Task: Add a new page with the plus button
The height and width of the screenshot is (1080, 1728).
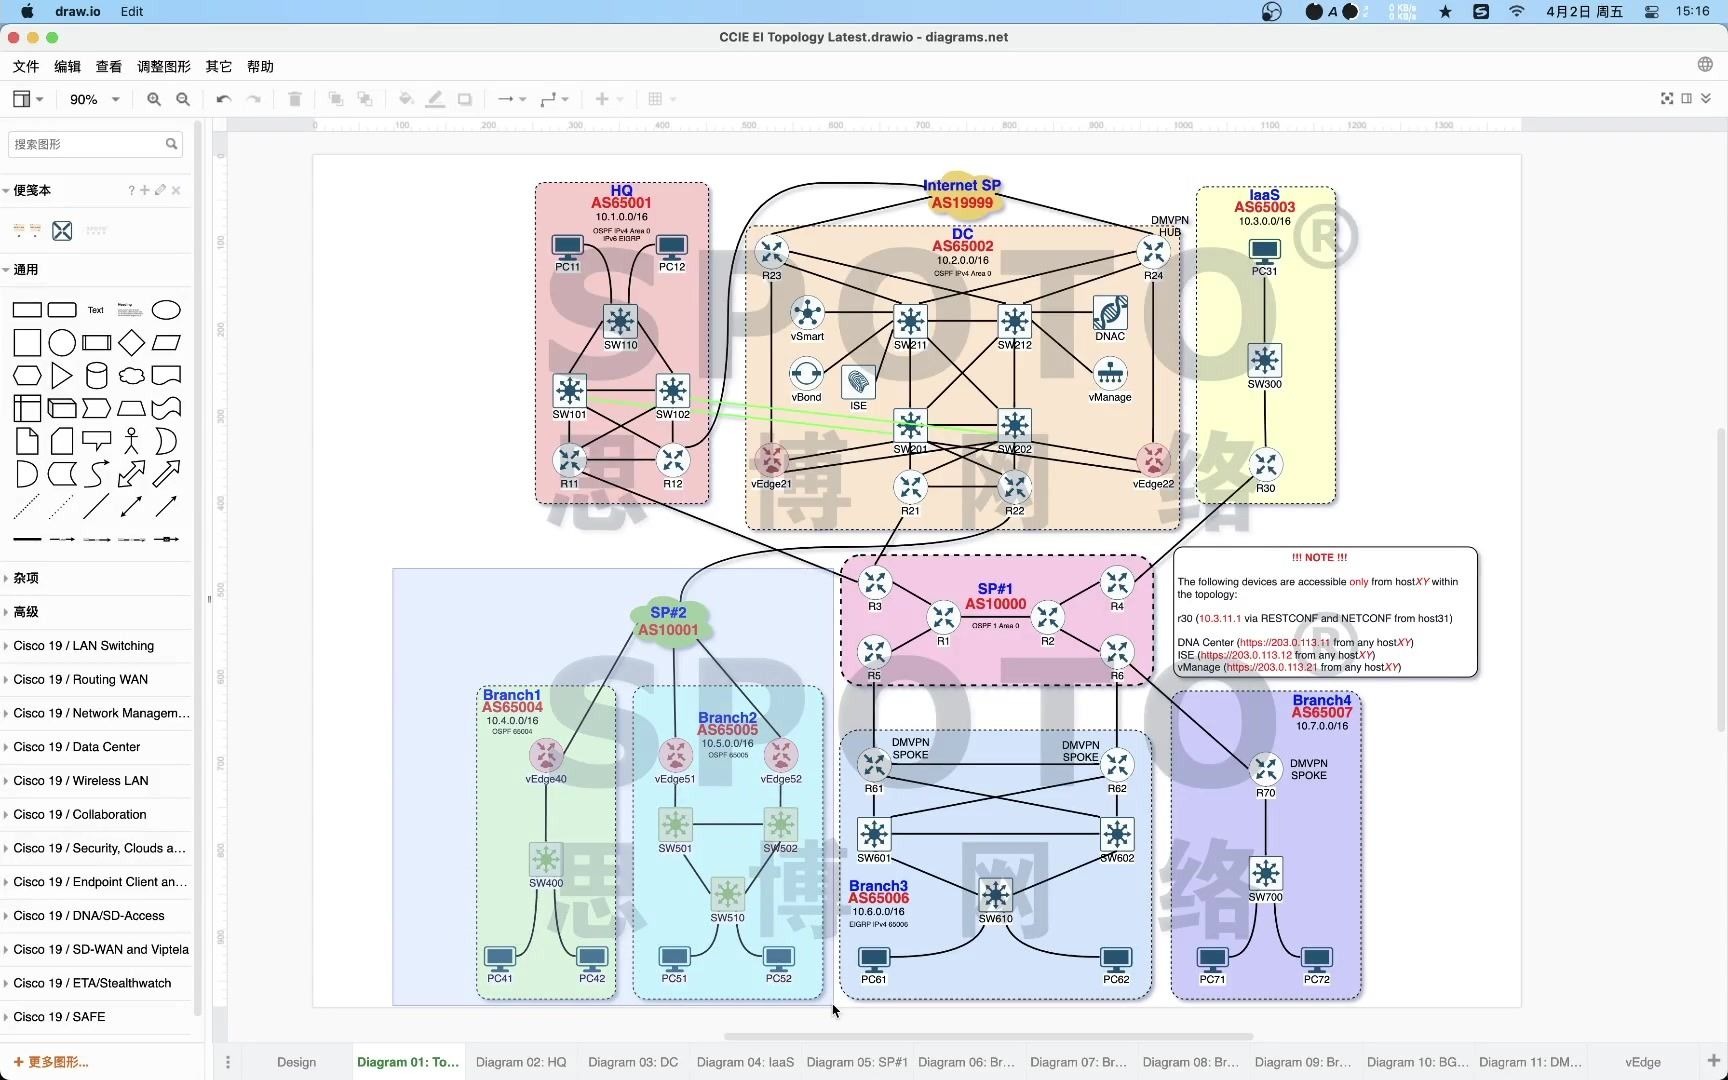Action: pos(1712,1061)
